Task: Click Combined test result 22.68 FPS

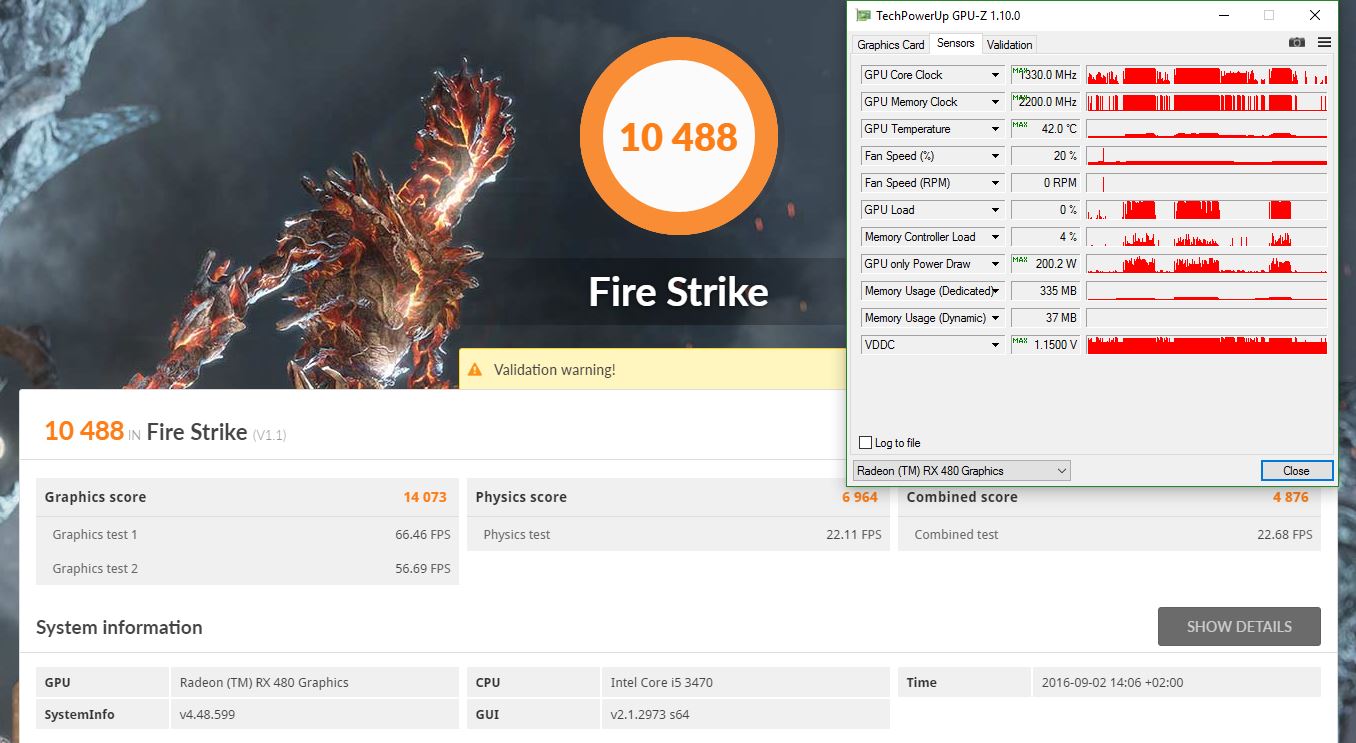Action: click(x=1285, y=535)
